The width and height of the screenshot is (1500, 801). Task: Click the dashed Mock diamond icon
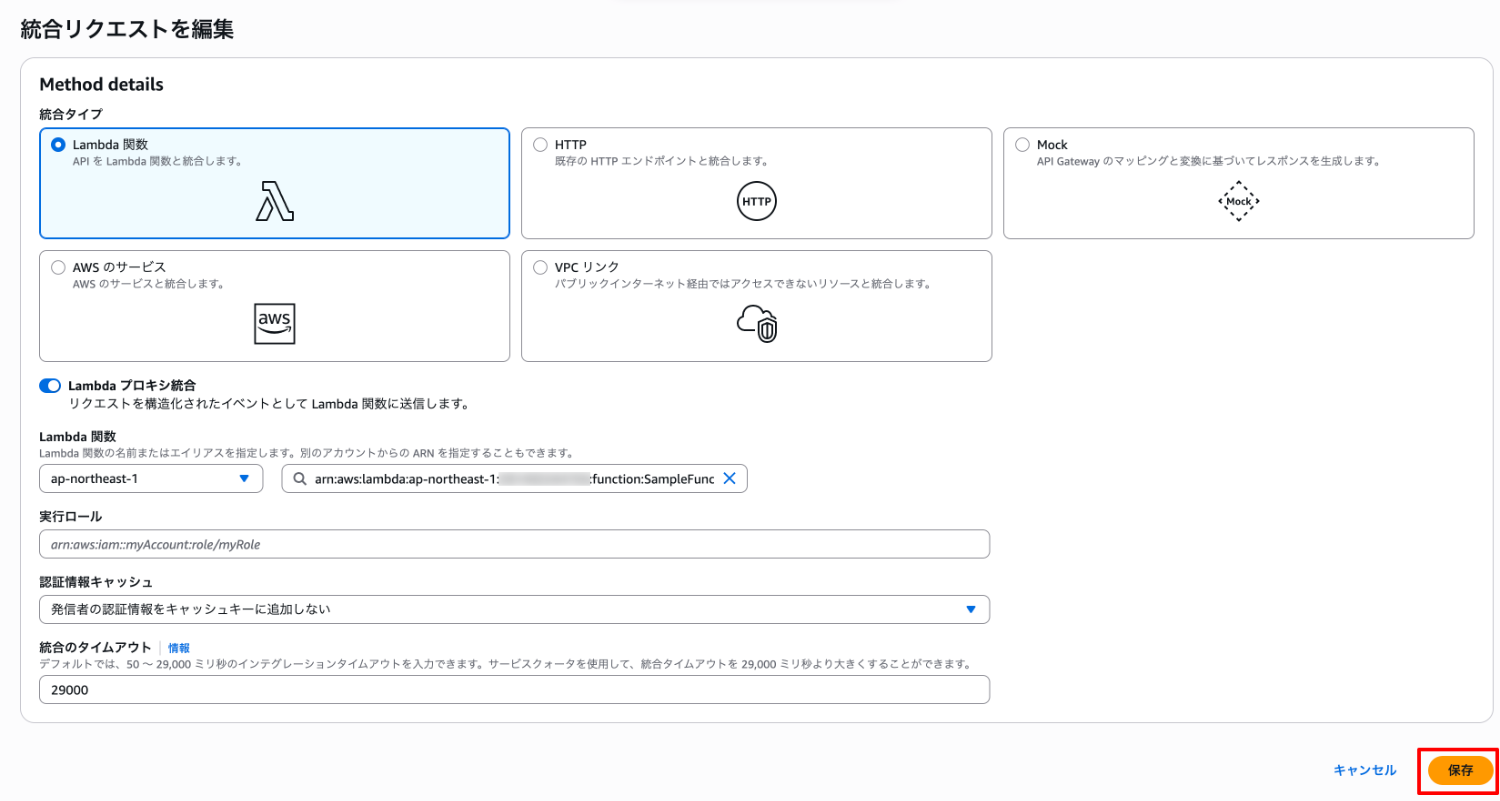[x=1239, y=201]
